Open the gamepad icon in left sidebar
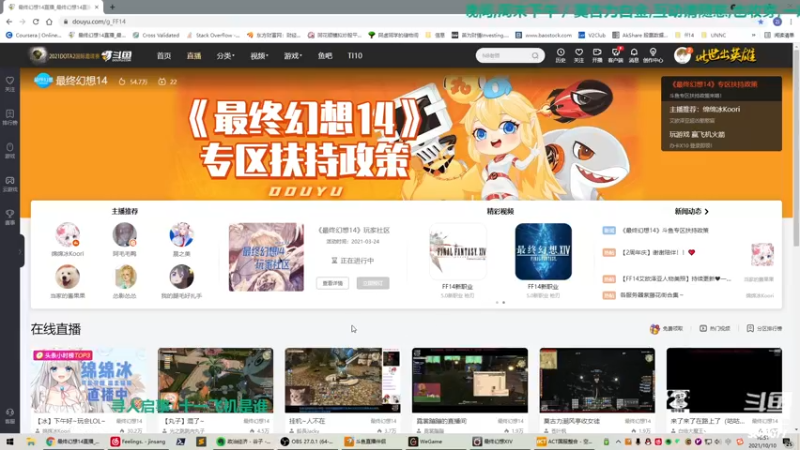 point(10,184)
